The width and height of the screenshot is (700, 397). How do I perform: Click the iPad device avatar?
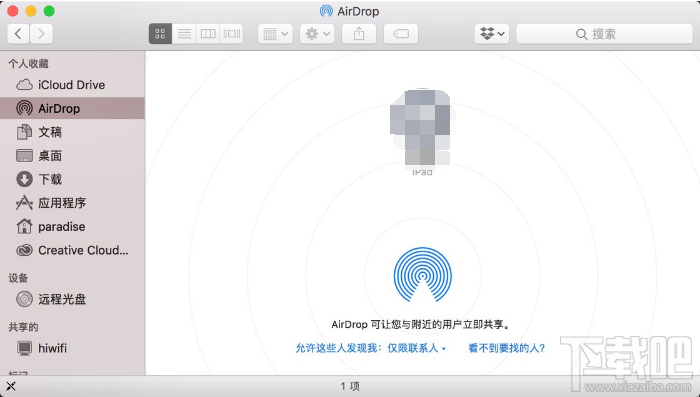(422, 130)
